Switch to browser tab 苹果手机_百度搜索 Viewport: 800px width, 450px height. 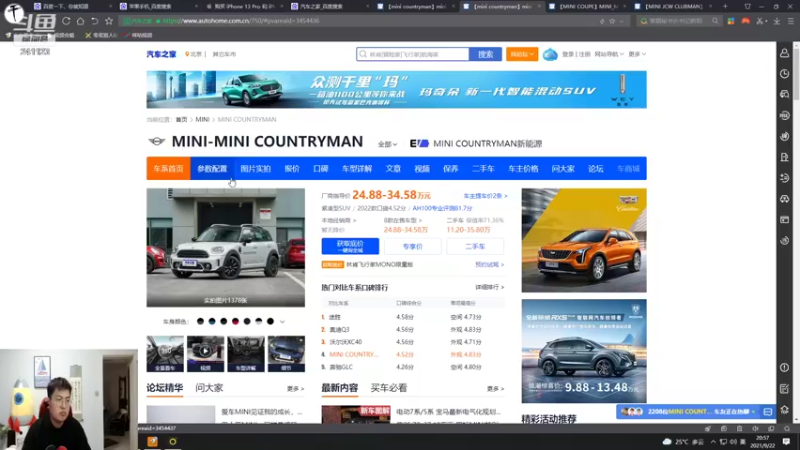[x=158, y=6]
